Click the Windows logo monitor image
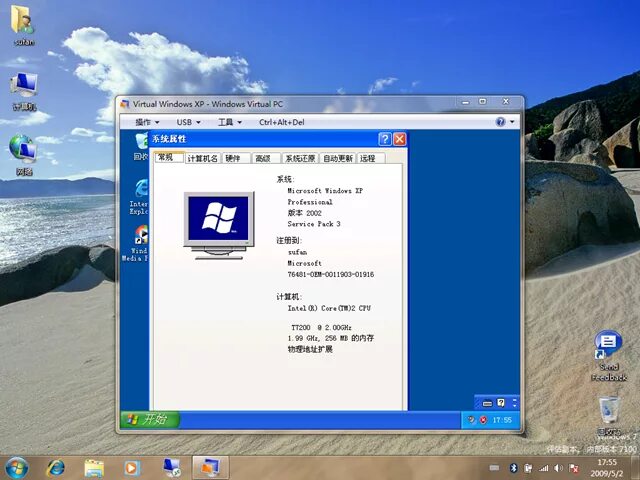640x480 pixels. pyautogui.click(x=219, y=225)
